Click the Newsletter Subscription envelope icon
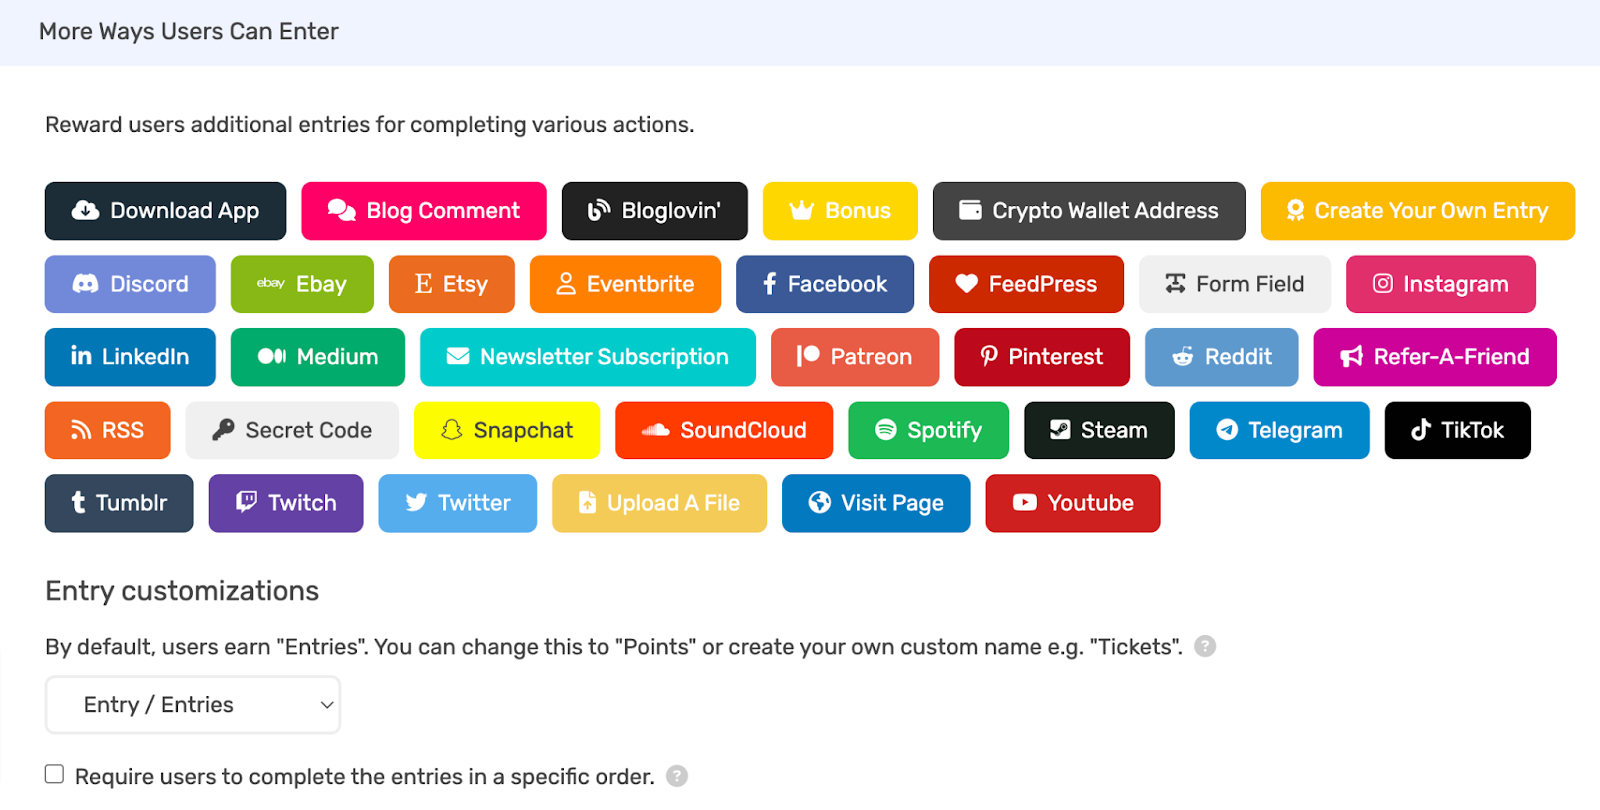The height and width of the screenshot is (810, 1600). coord(458,356)
